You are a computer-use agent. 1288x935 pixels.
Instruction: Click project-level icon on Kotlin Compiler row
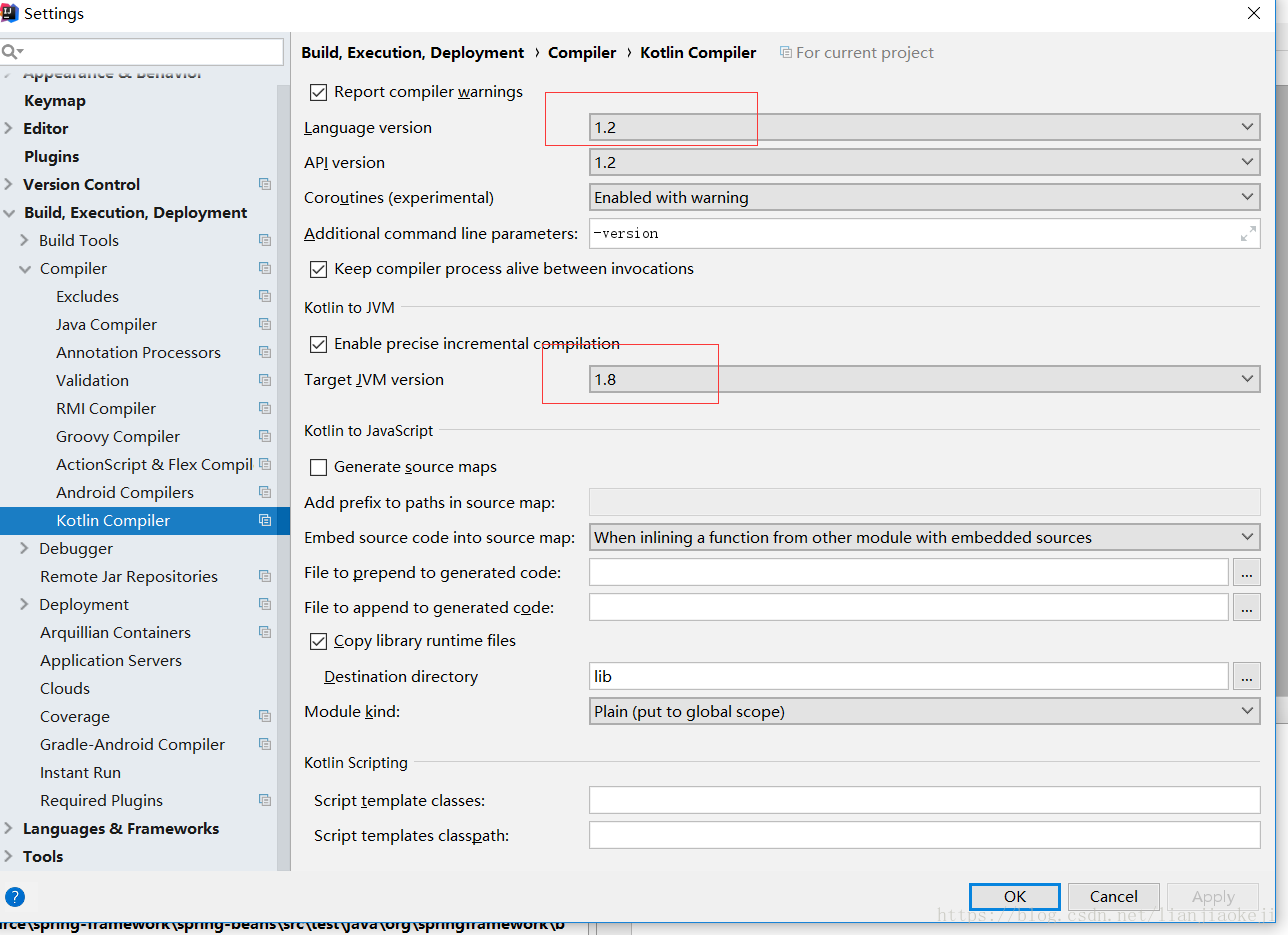[265, 520]
